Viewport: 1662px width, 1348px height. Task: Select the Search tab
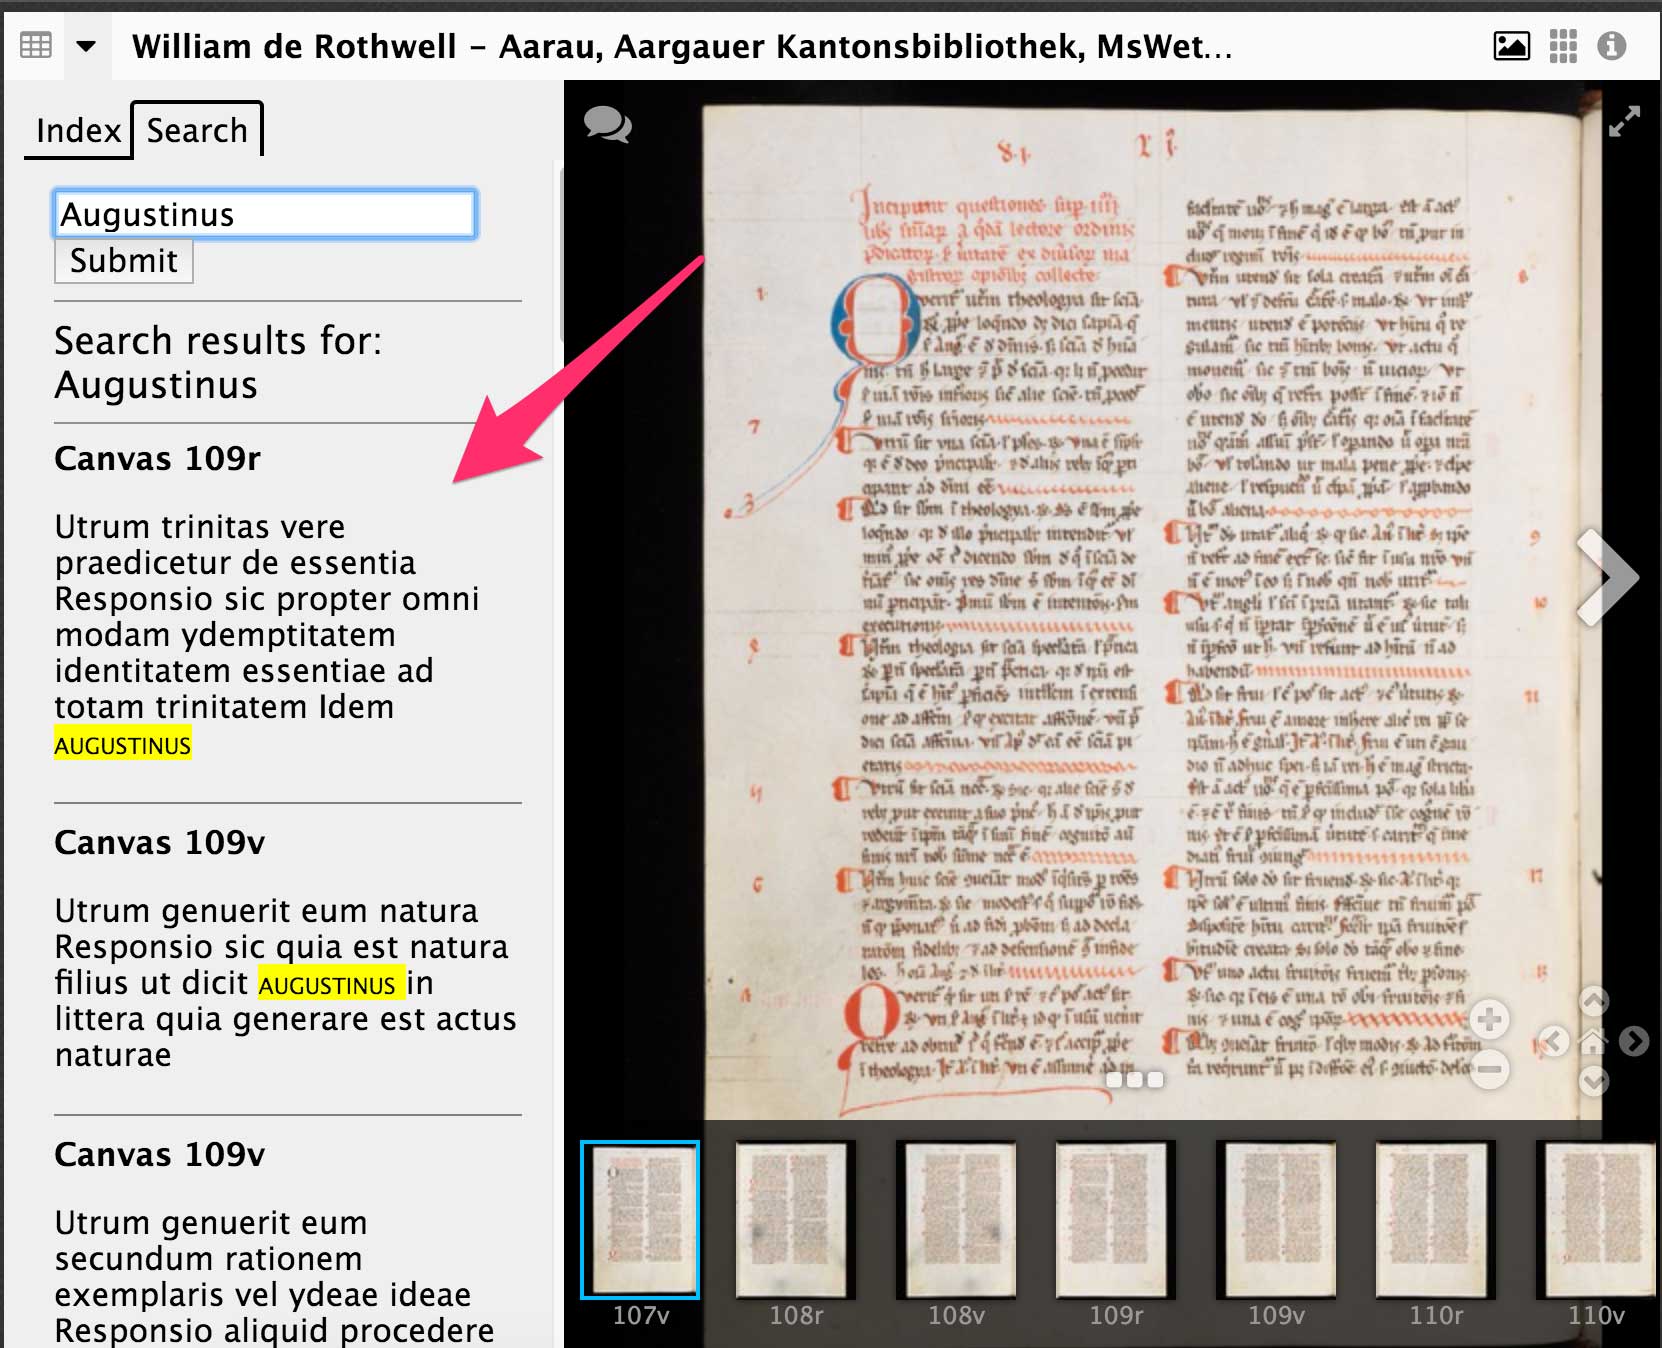pyautogui.click(x=197, y=131)
